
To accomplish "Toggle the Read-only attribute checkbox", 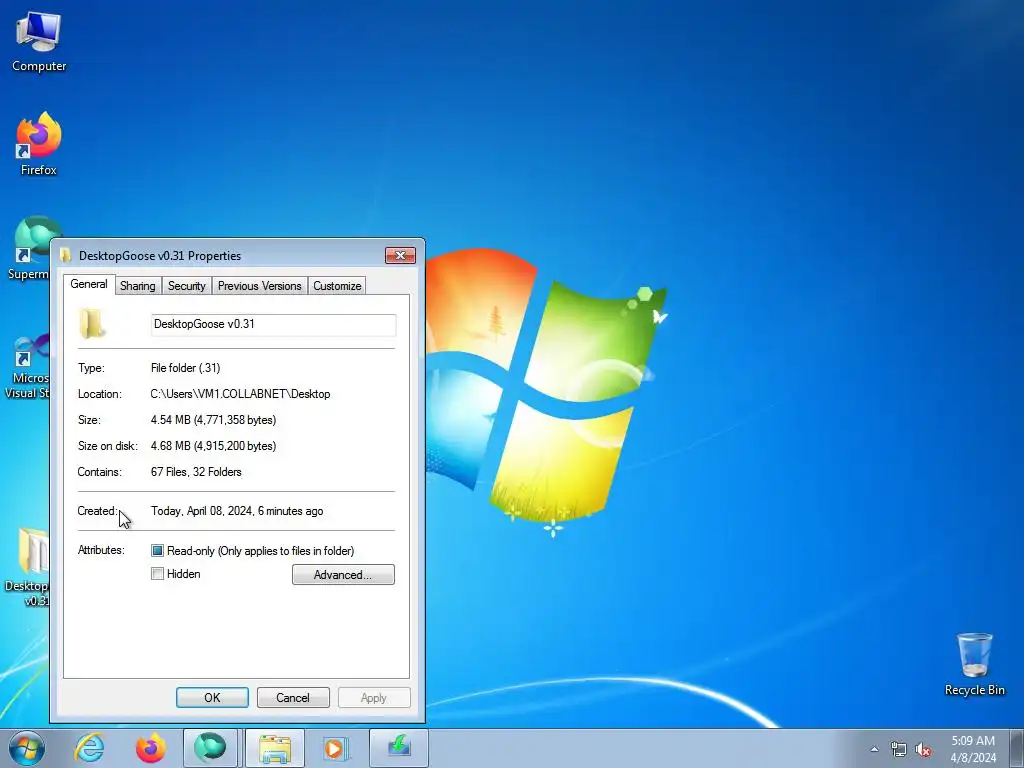I will pyautogui.click(x=157, y=551).
